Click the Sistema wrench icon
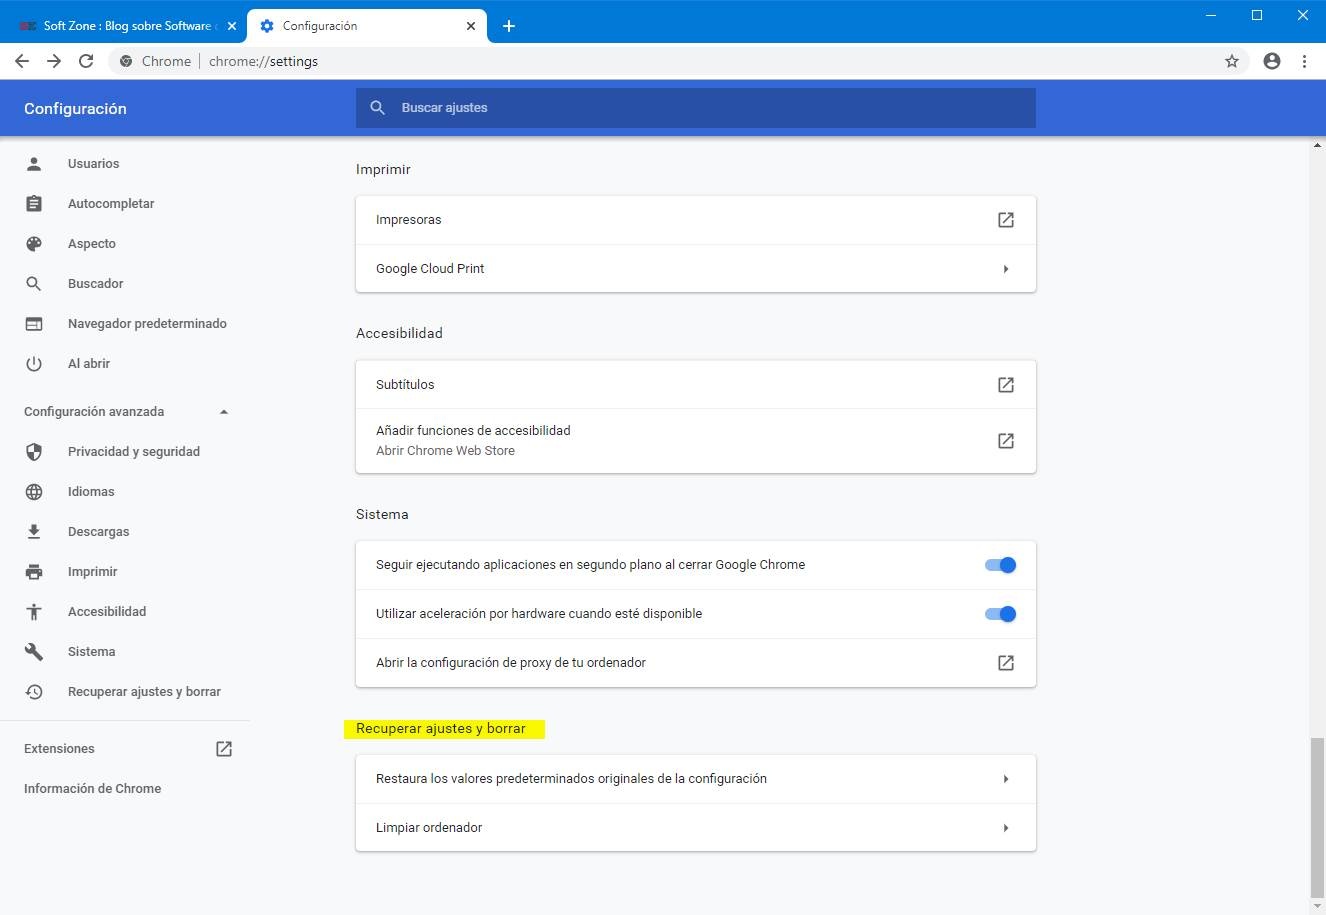This screenshot has height=915, width=1326. [x=34, y=652]
